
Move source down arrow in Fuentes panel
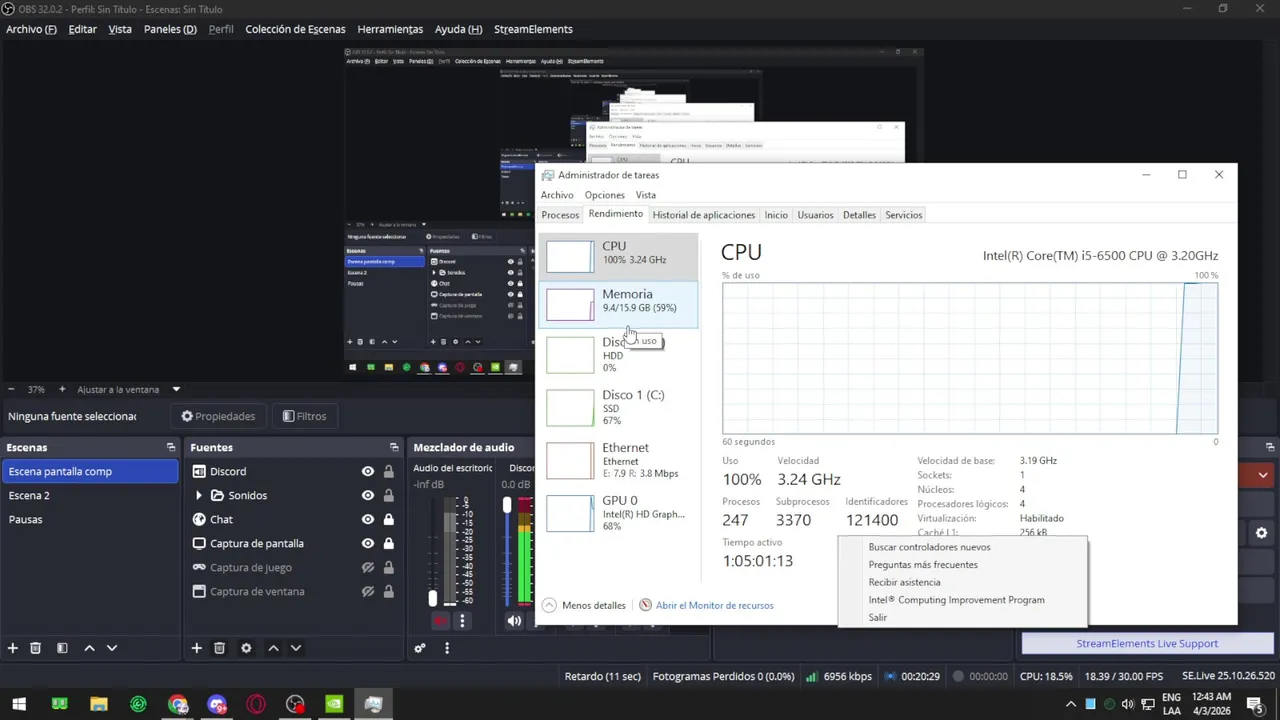coord(295,648)
